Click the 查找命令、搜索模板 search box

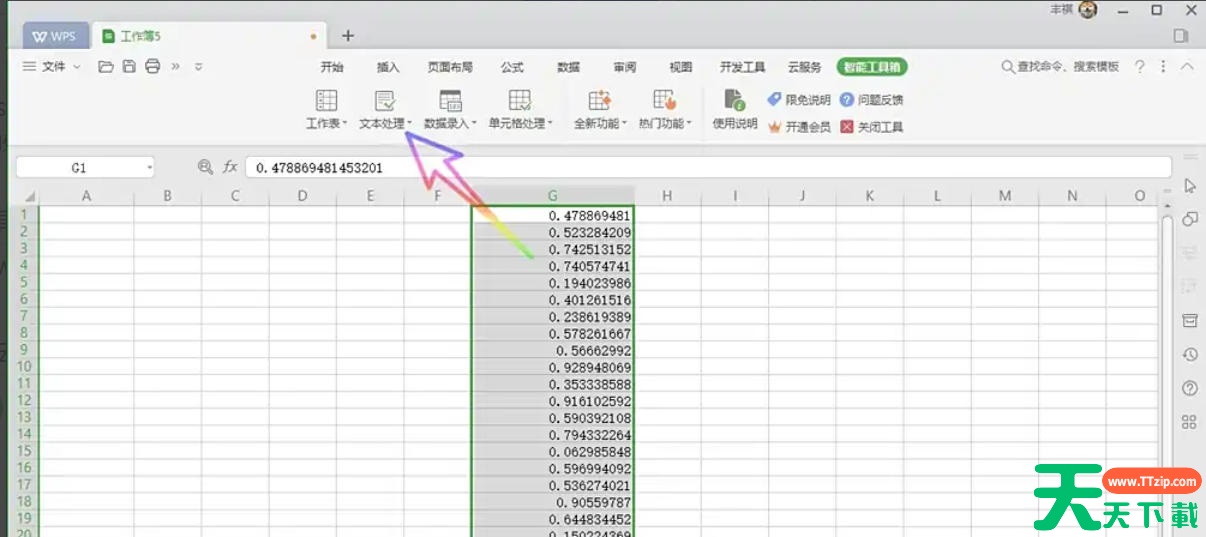coord(1060,67)
